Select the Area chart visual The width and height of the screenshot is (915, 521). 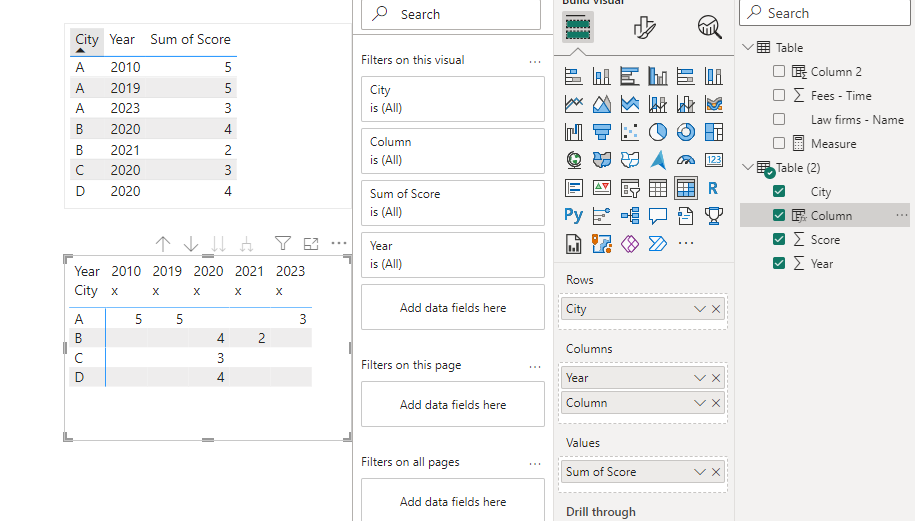pos(602,104)
